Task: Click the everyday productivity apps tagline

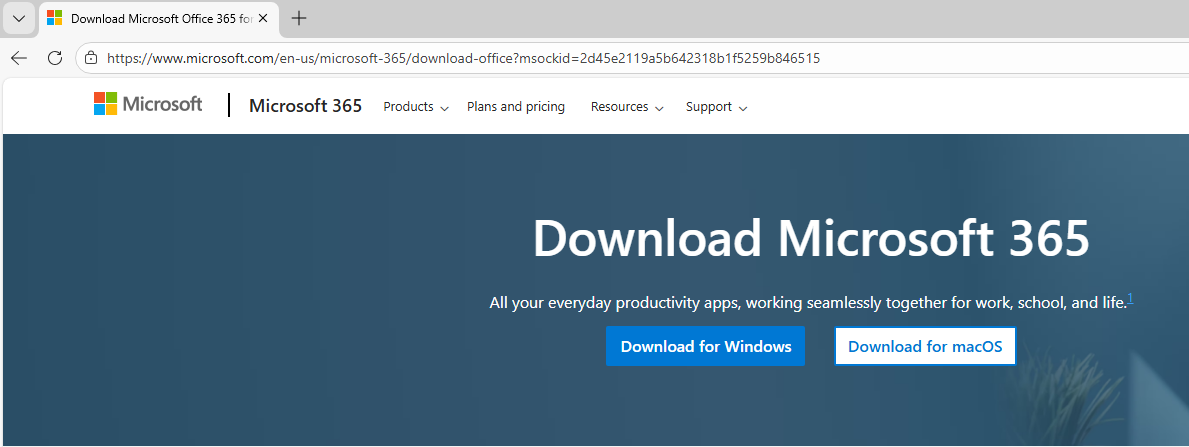Action: pos(808,303)
